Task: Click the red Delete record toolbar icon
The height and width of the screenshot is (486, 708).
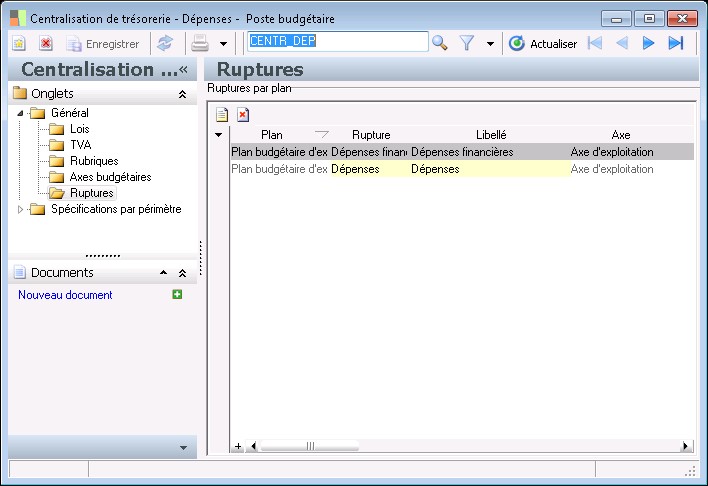Action: click(46, 44)
